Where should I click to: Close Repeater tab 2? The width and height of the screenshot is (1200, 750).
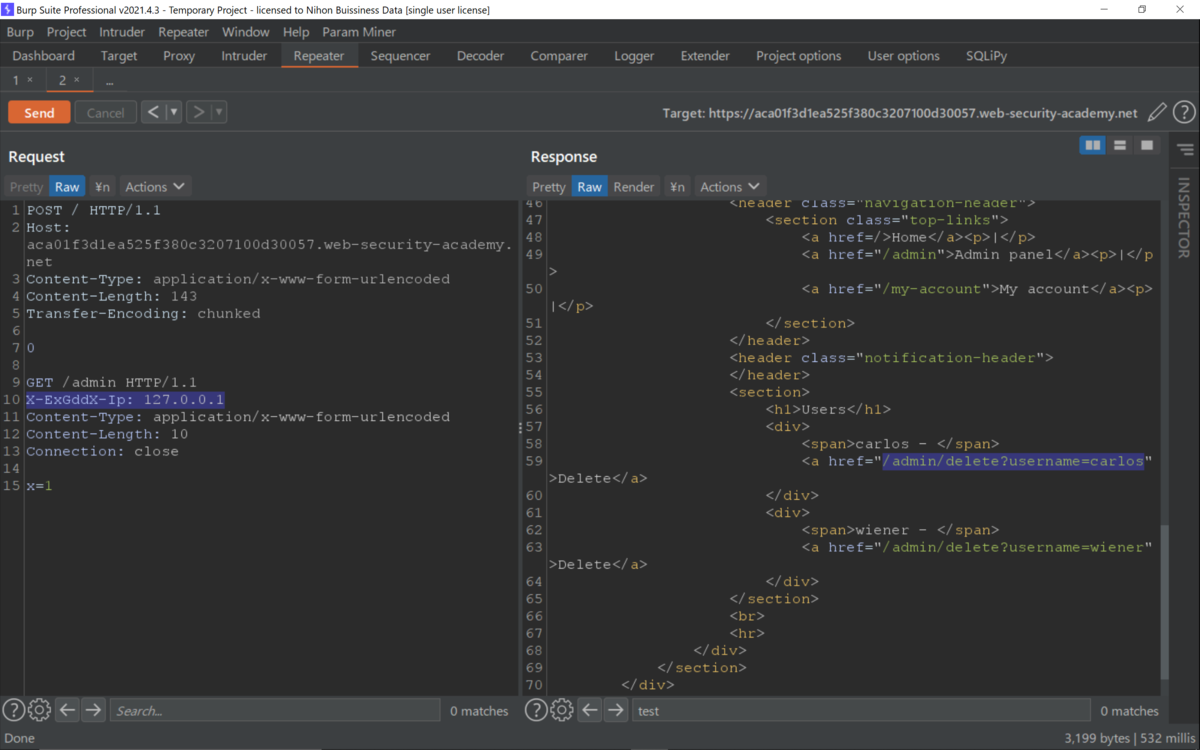click(x=76, y=80)
